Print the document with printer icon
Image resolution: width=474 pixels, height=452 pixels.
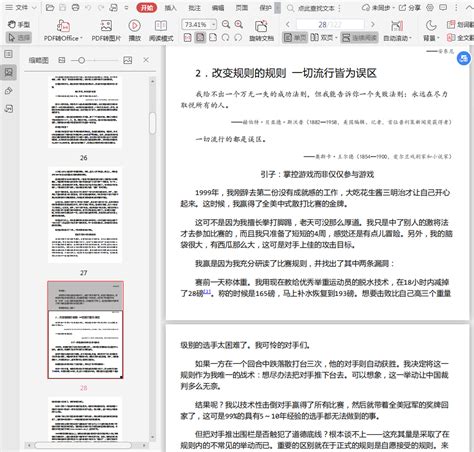point(76,7)
